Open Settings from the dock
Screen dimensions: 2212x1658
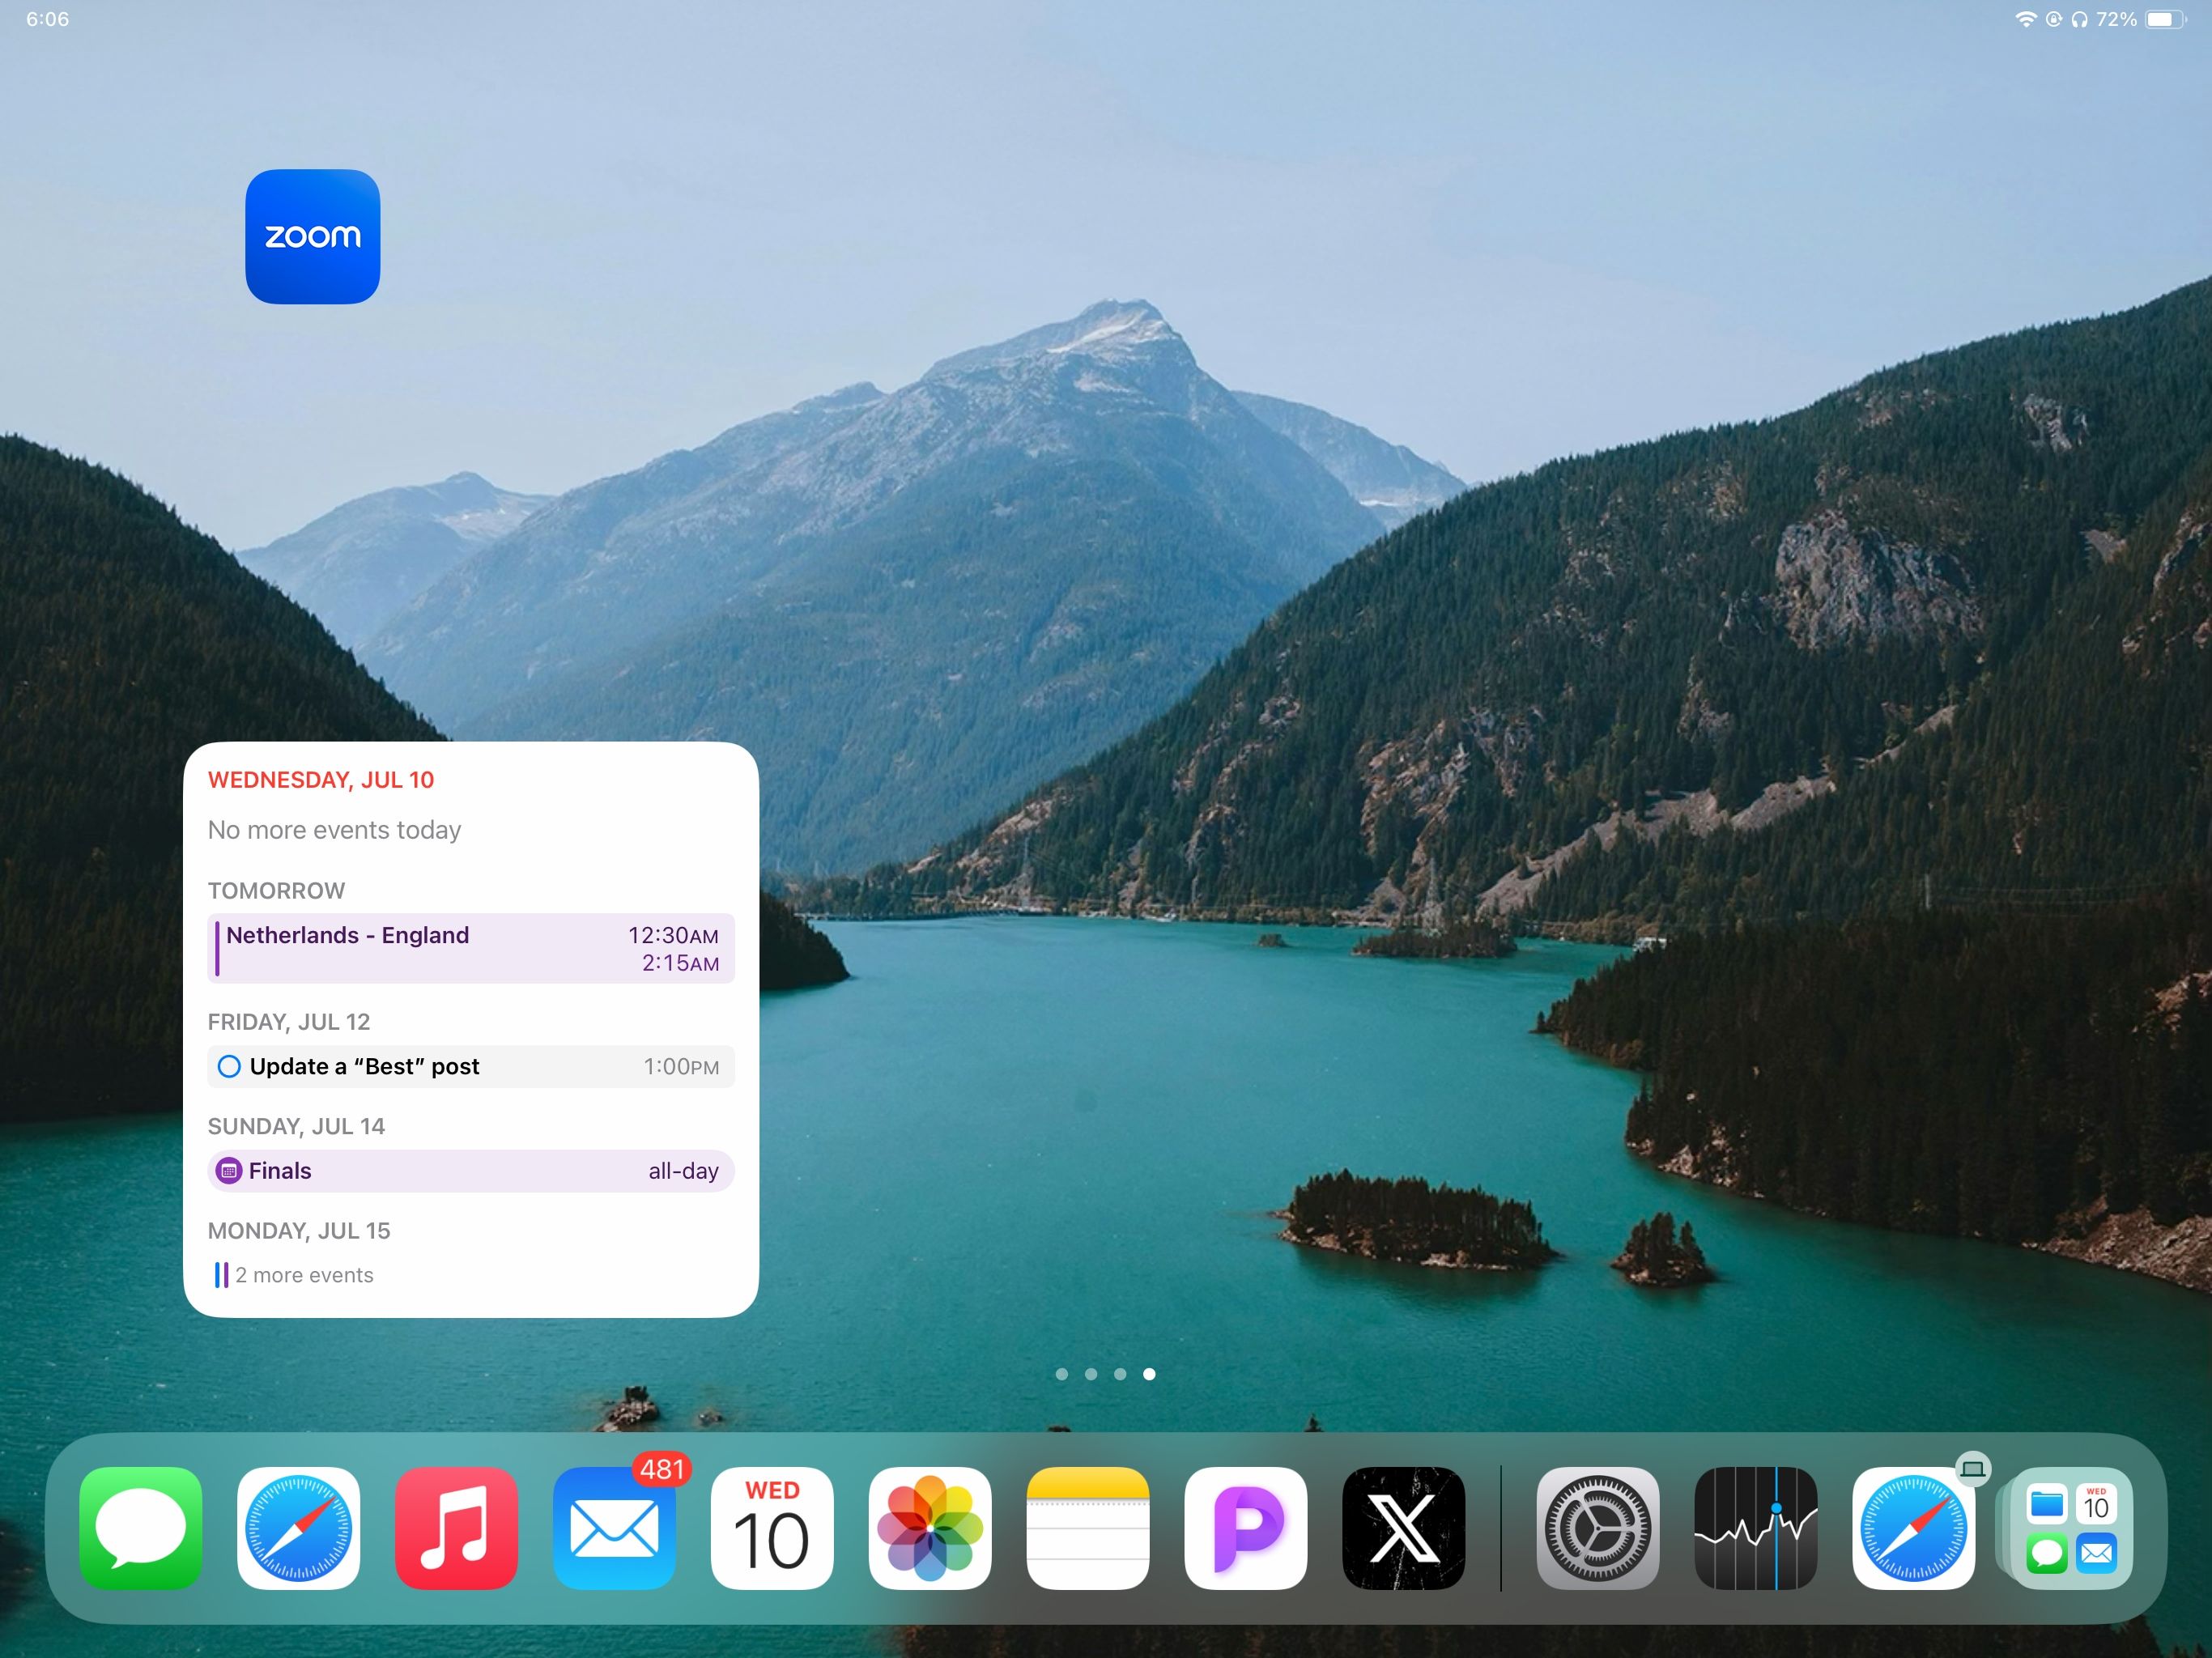click(x=1597, y=1528)
